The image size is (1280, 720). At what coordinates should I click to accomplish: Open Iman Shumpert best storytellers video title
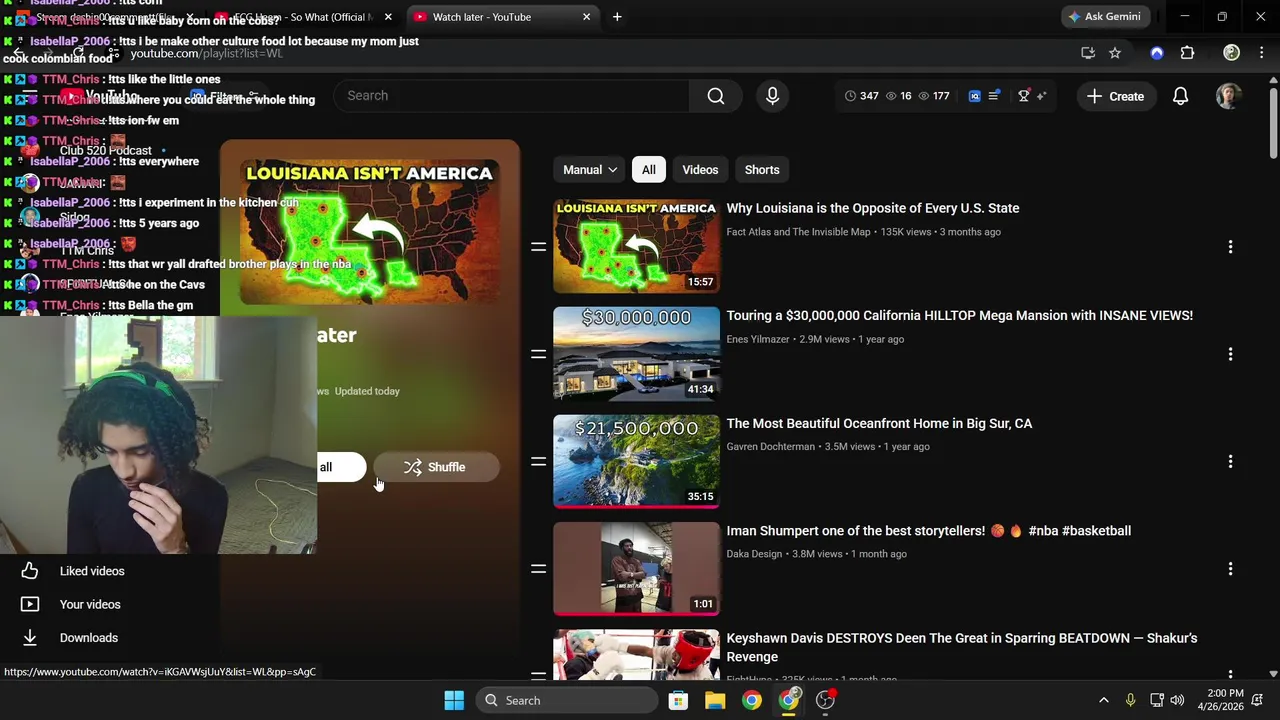tap(928, 531)
